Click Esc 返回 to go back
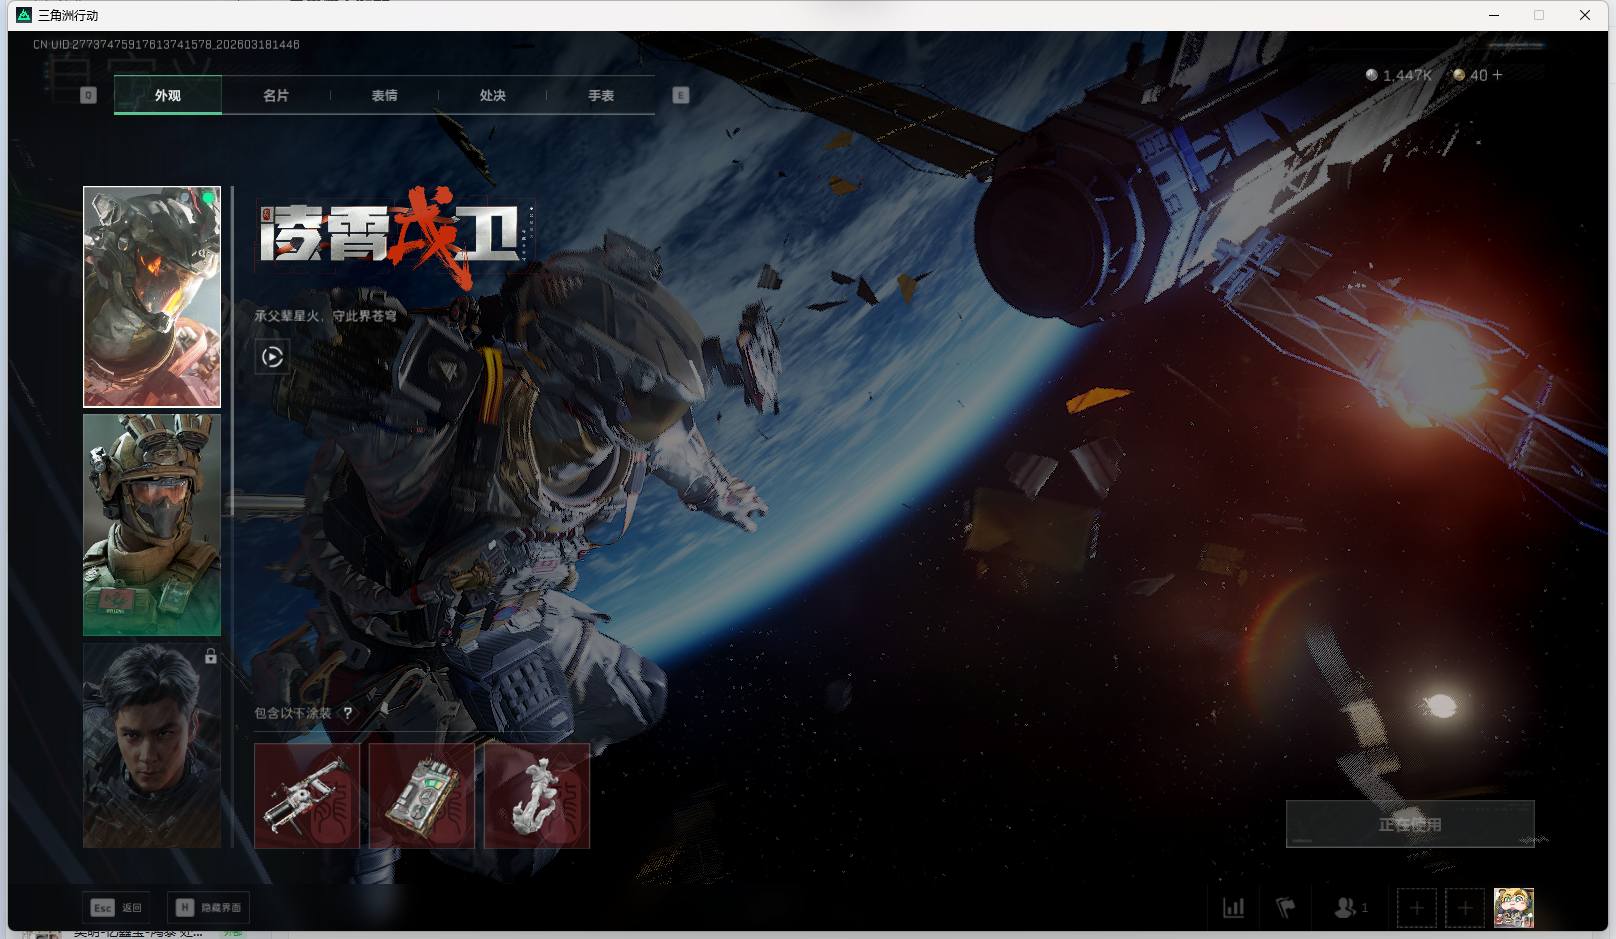1616x939 pixels. 117,907
